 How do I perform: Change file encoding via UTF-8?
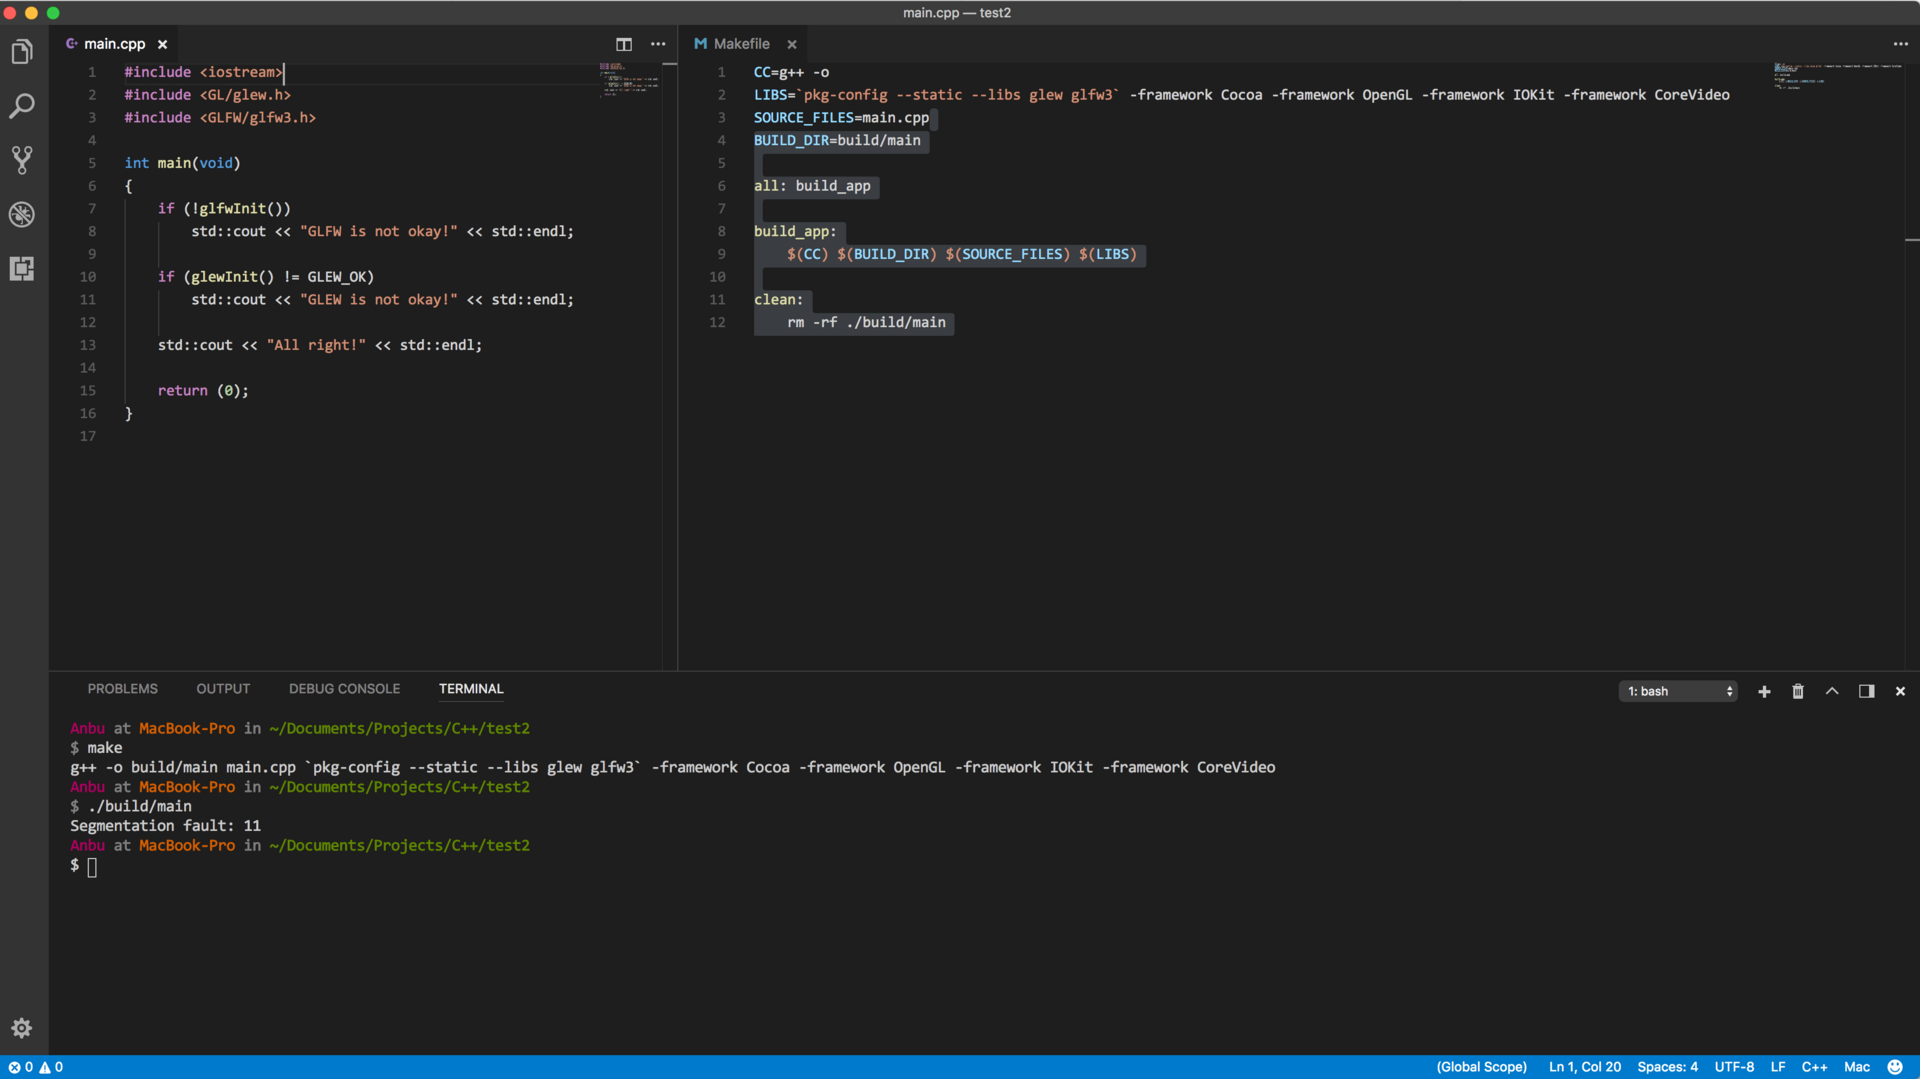coord(1734,1067)
